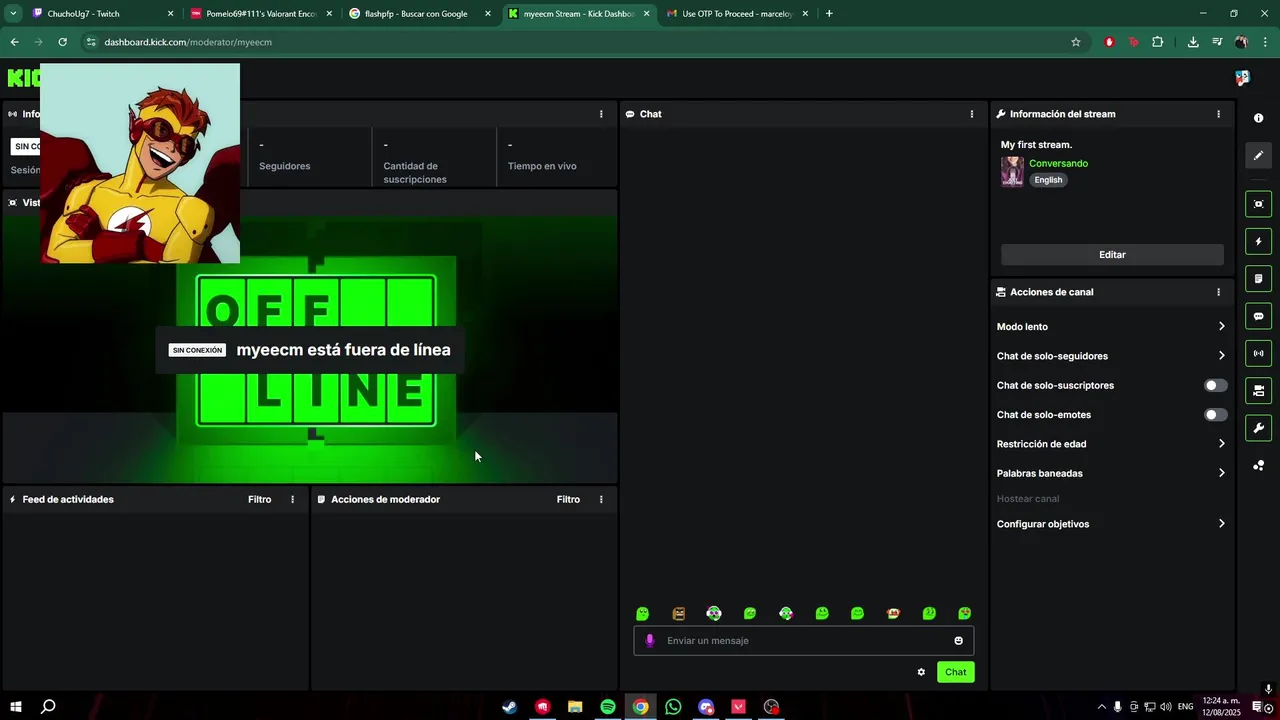This screenshot has width=1280, height=720.
Task: Open Chat panel three-dot menu
Action: [972, 114]
